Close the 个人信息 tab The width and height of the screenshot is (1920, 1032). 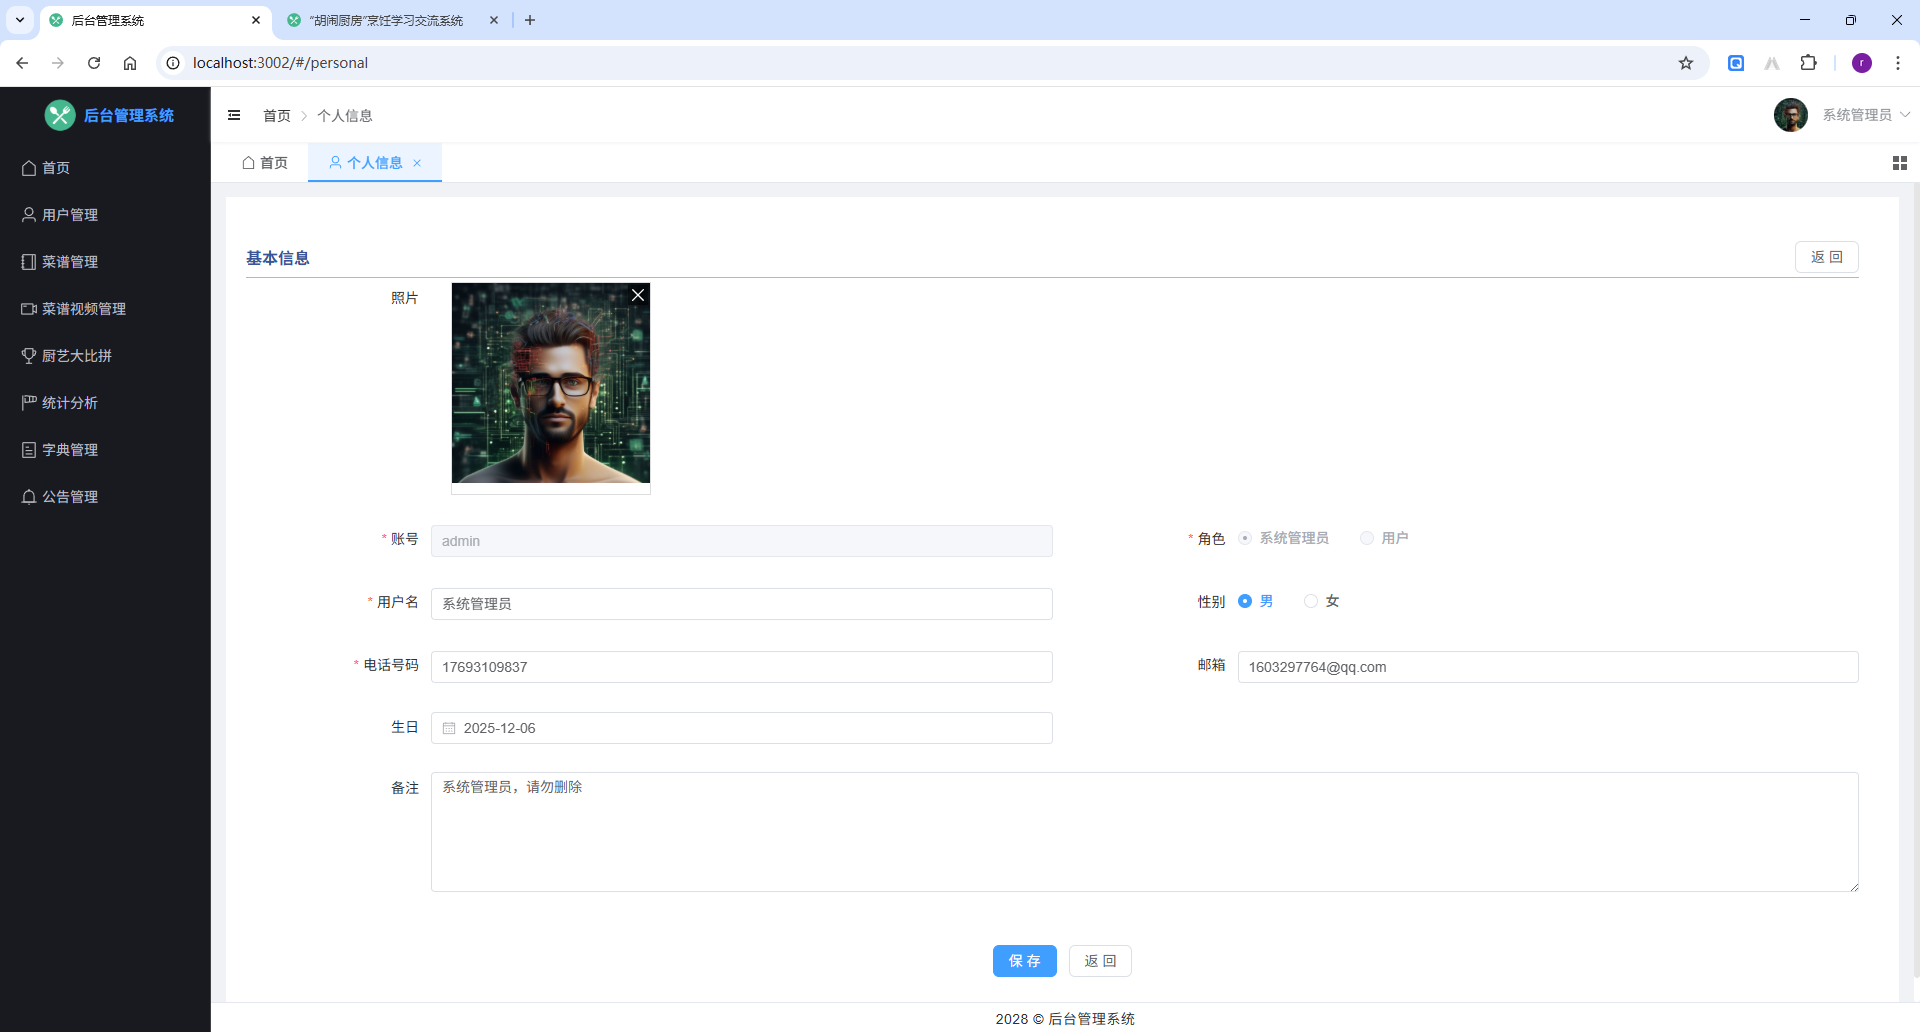coord(417,163)
